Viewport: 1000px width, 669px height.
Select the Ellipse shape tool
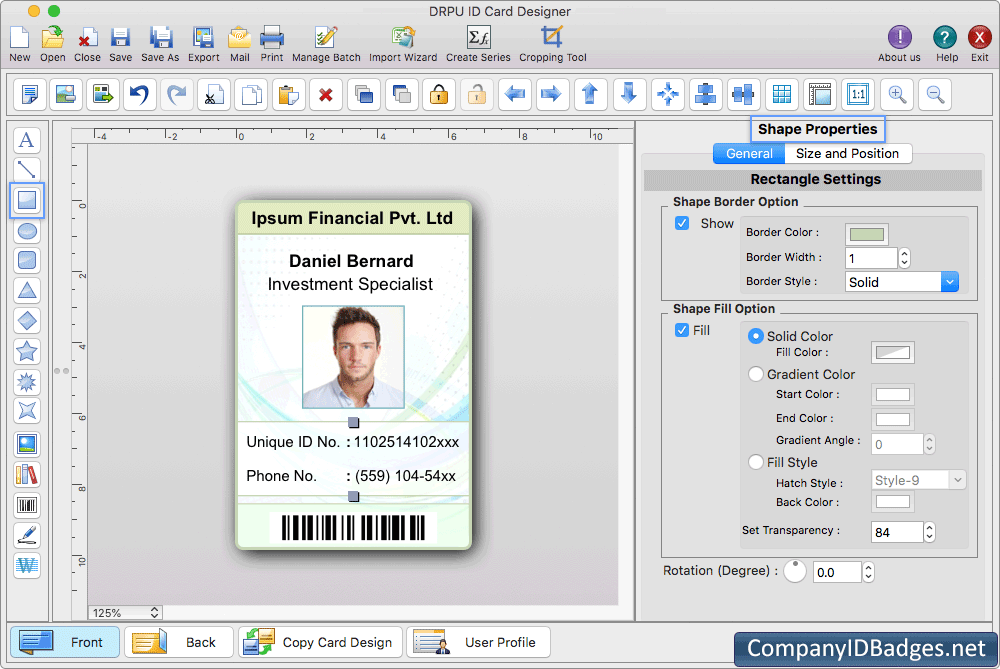27,231
